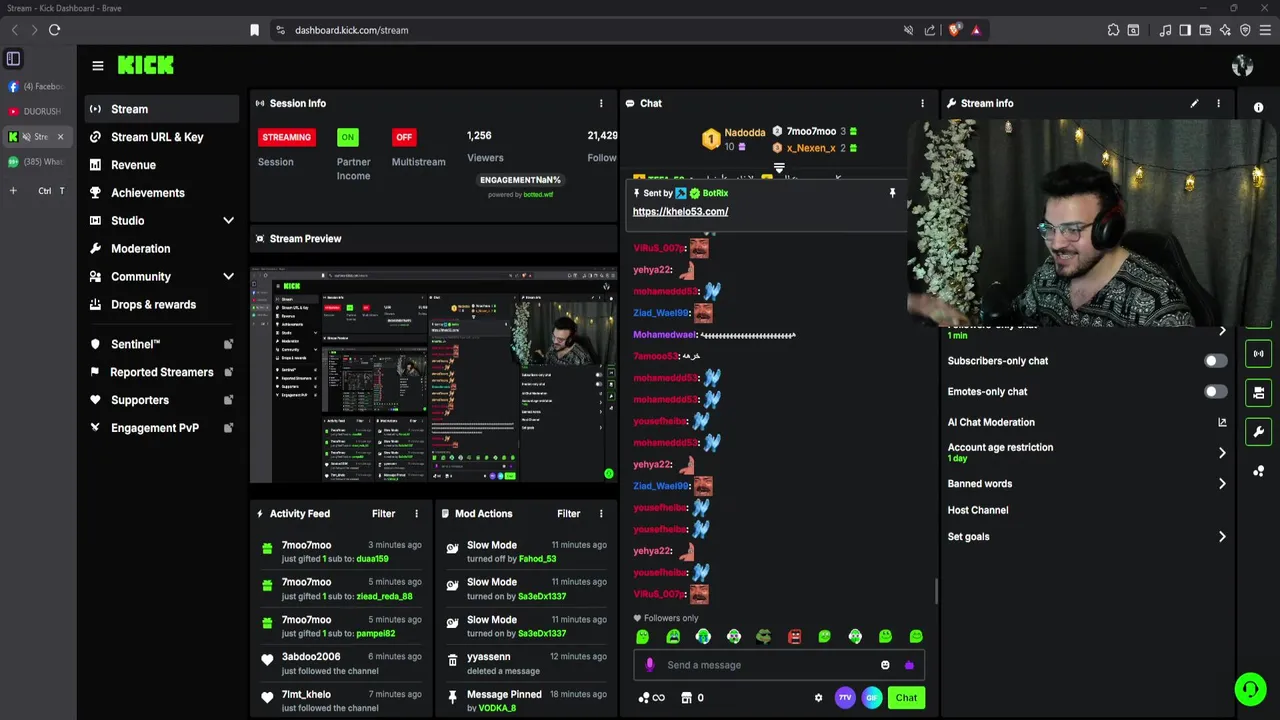Screen dimensions: 1280x720
Task: Open Stream in sidebar
Action: click(x=162, y=109)
